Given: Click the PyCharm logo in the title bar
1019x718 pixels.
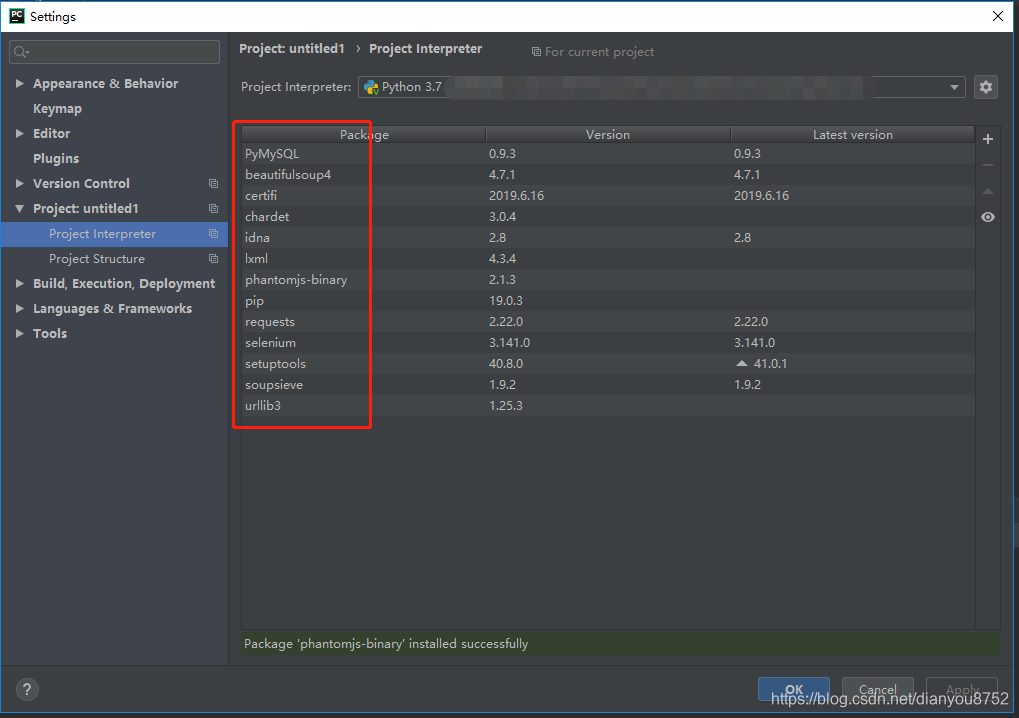Looking at the screenshot, I should click(x=16, y=16).
